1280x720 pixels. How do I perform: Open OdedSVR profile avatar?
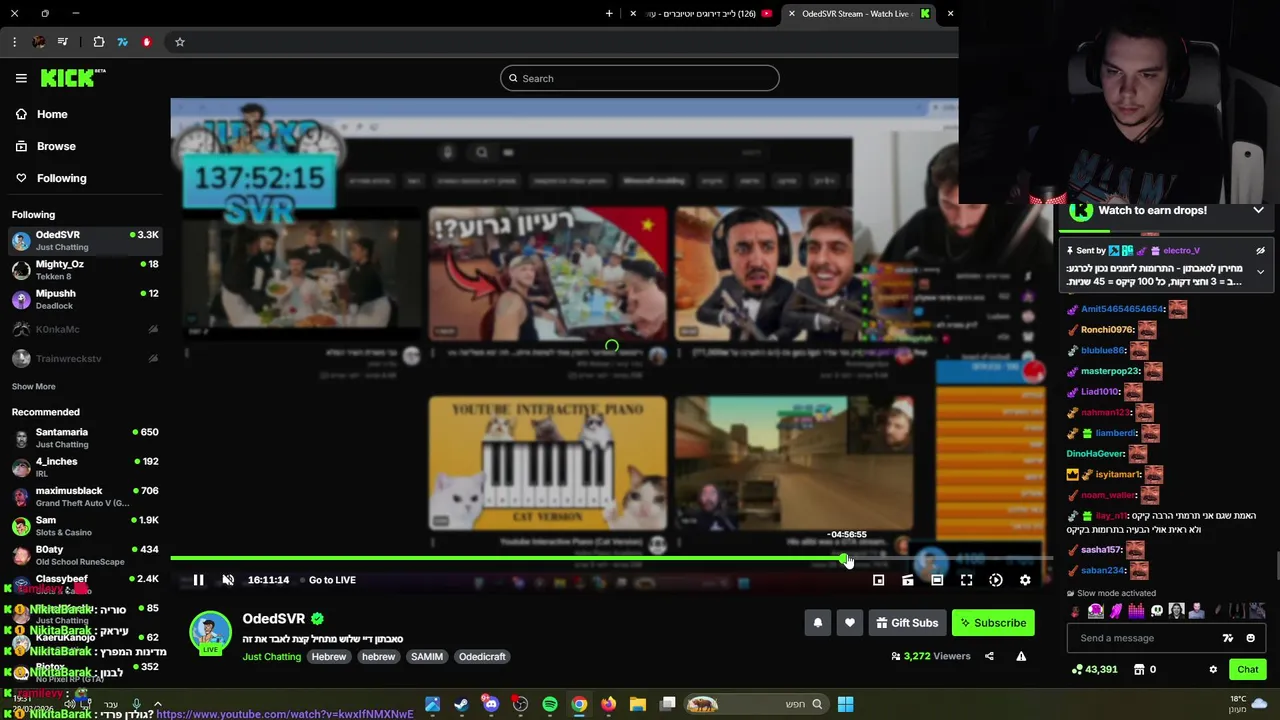pyautogui.click(x=210, y=633)
